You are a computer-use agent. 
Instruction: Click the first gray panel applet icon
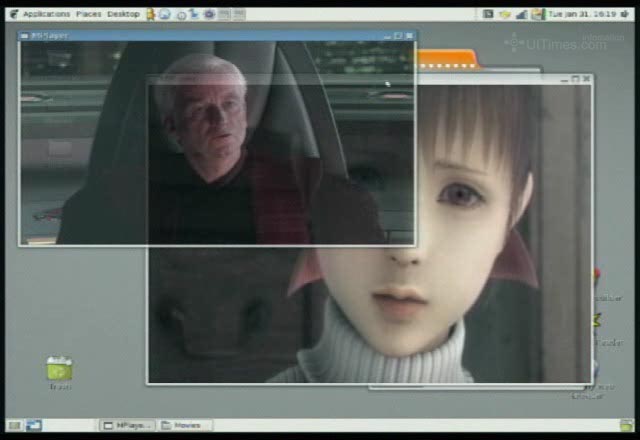pyautogui.click(x=224, y=14)
